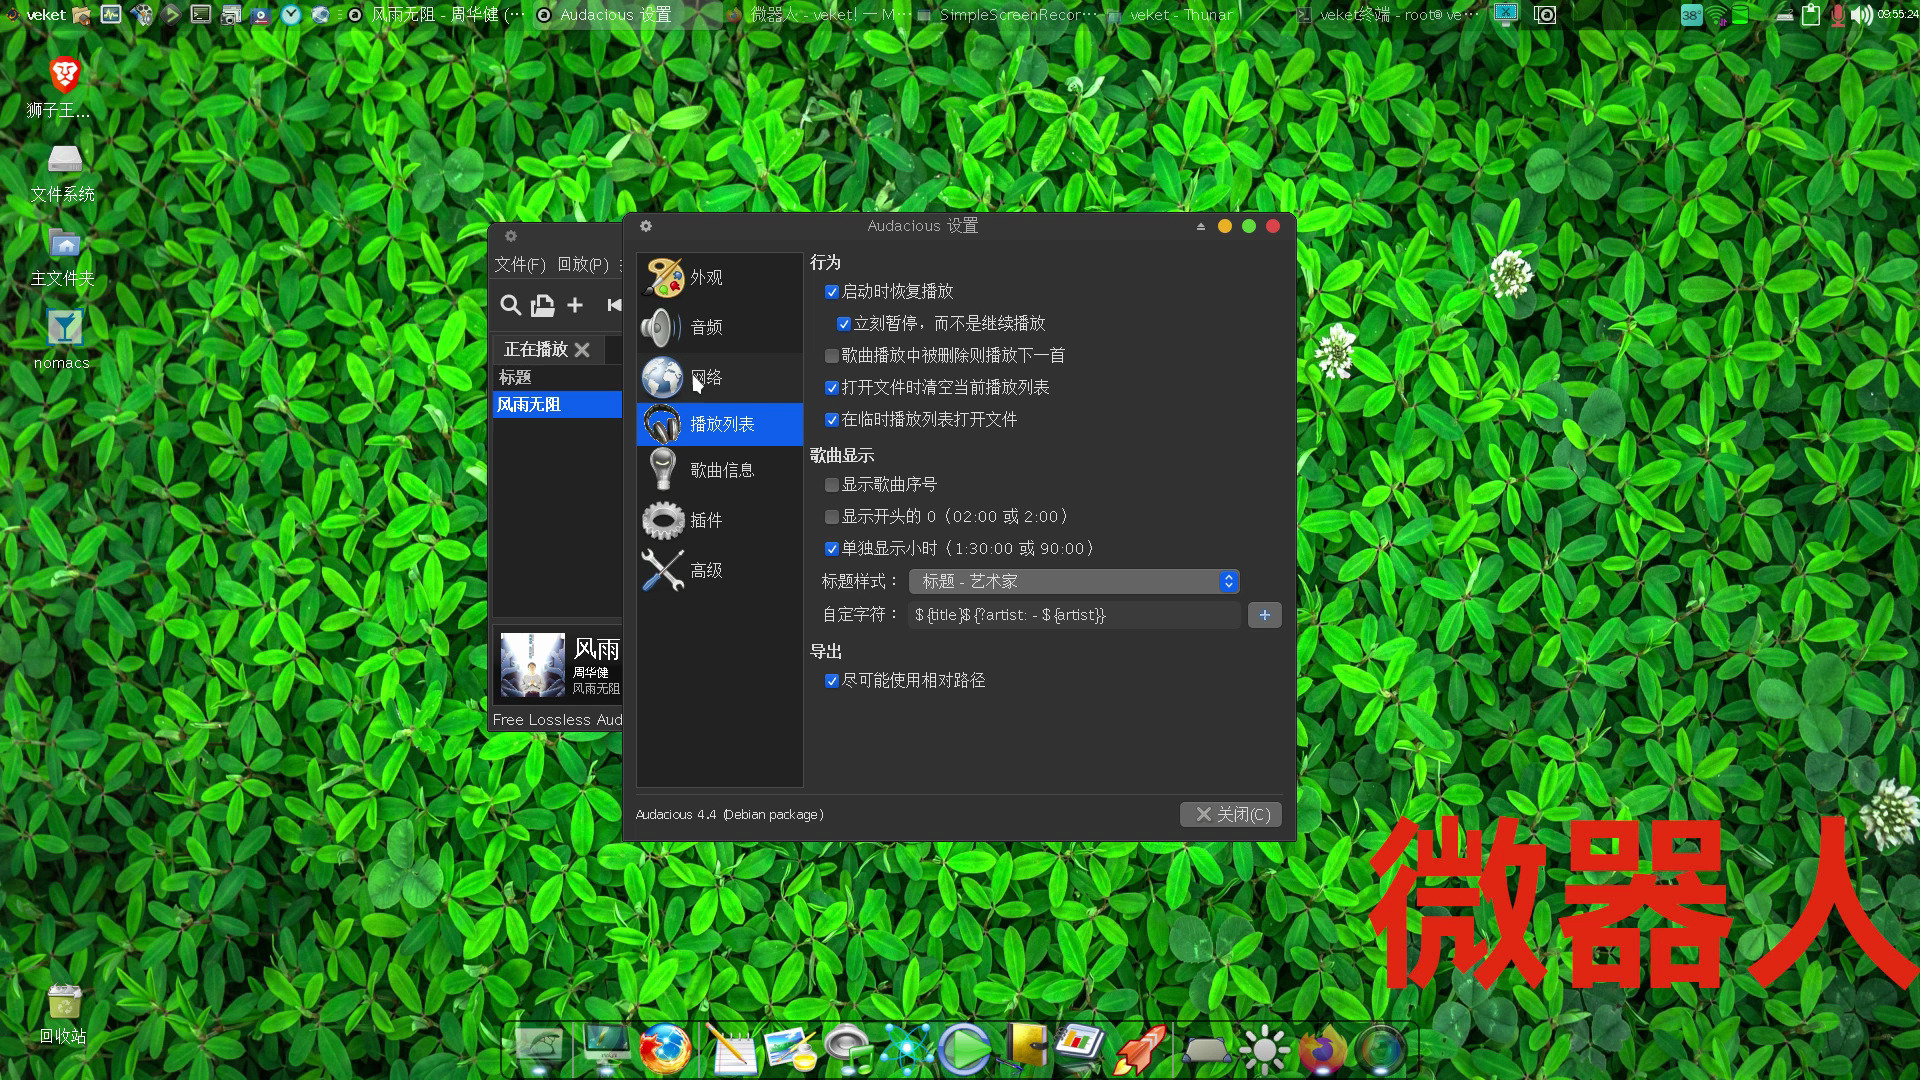Viewport: 1920px width, 1080px height.
Task: Open the green play button dock icon
Action: point(965,1048)
